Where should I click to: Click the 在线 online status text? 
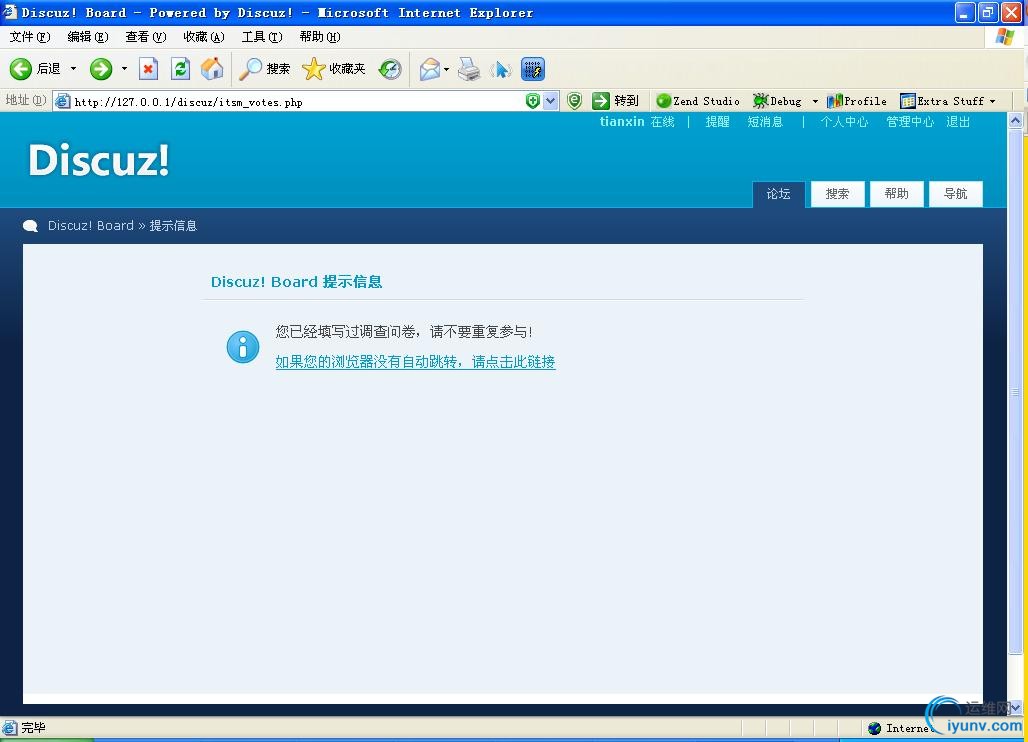(662, 122)
